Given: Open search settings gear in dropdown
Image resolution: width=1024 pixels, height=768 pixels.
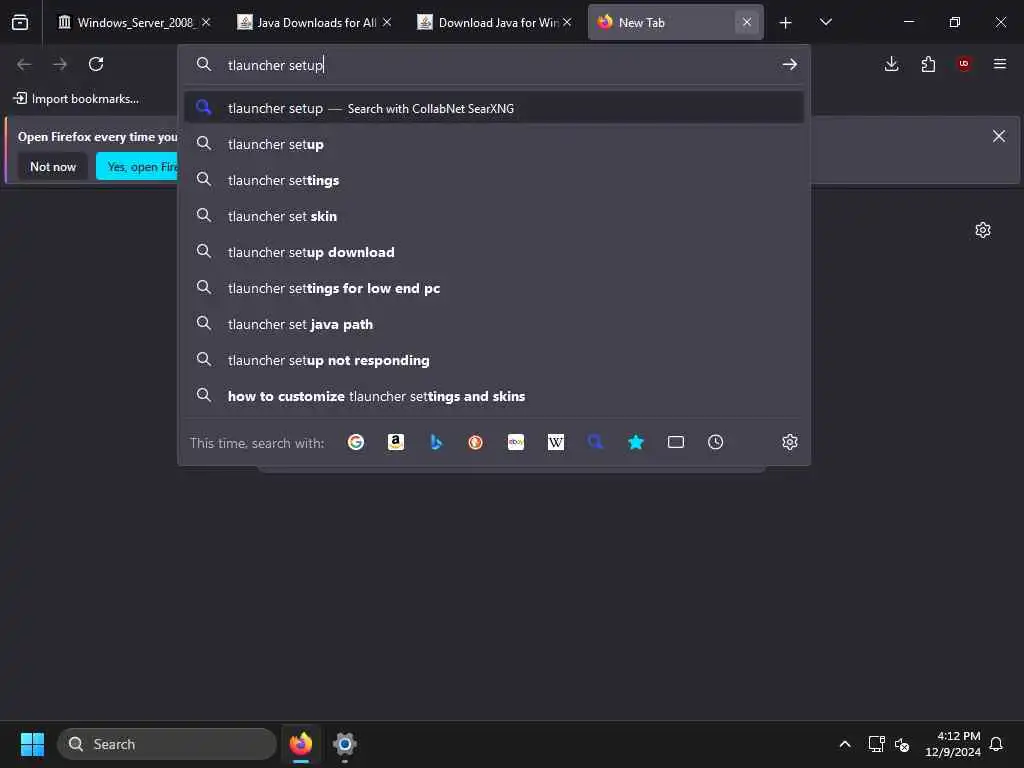Looking at the screenshot, I should pyautogui.click(x=790, y=442).
